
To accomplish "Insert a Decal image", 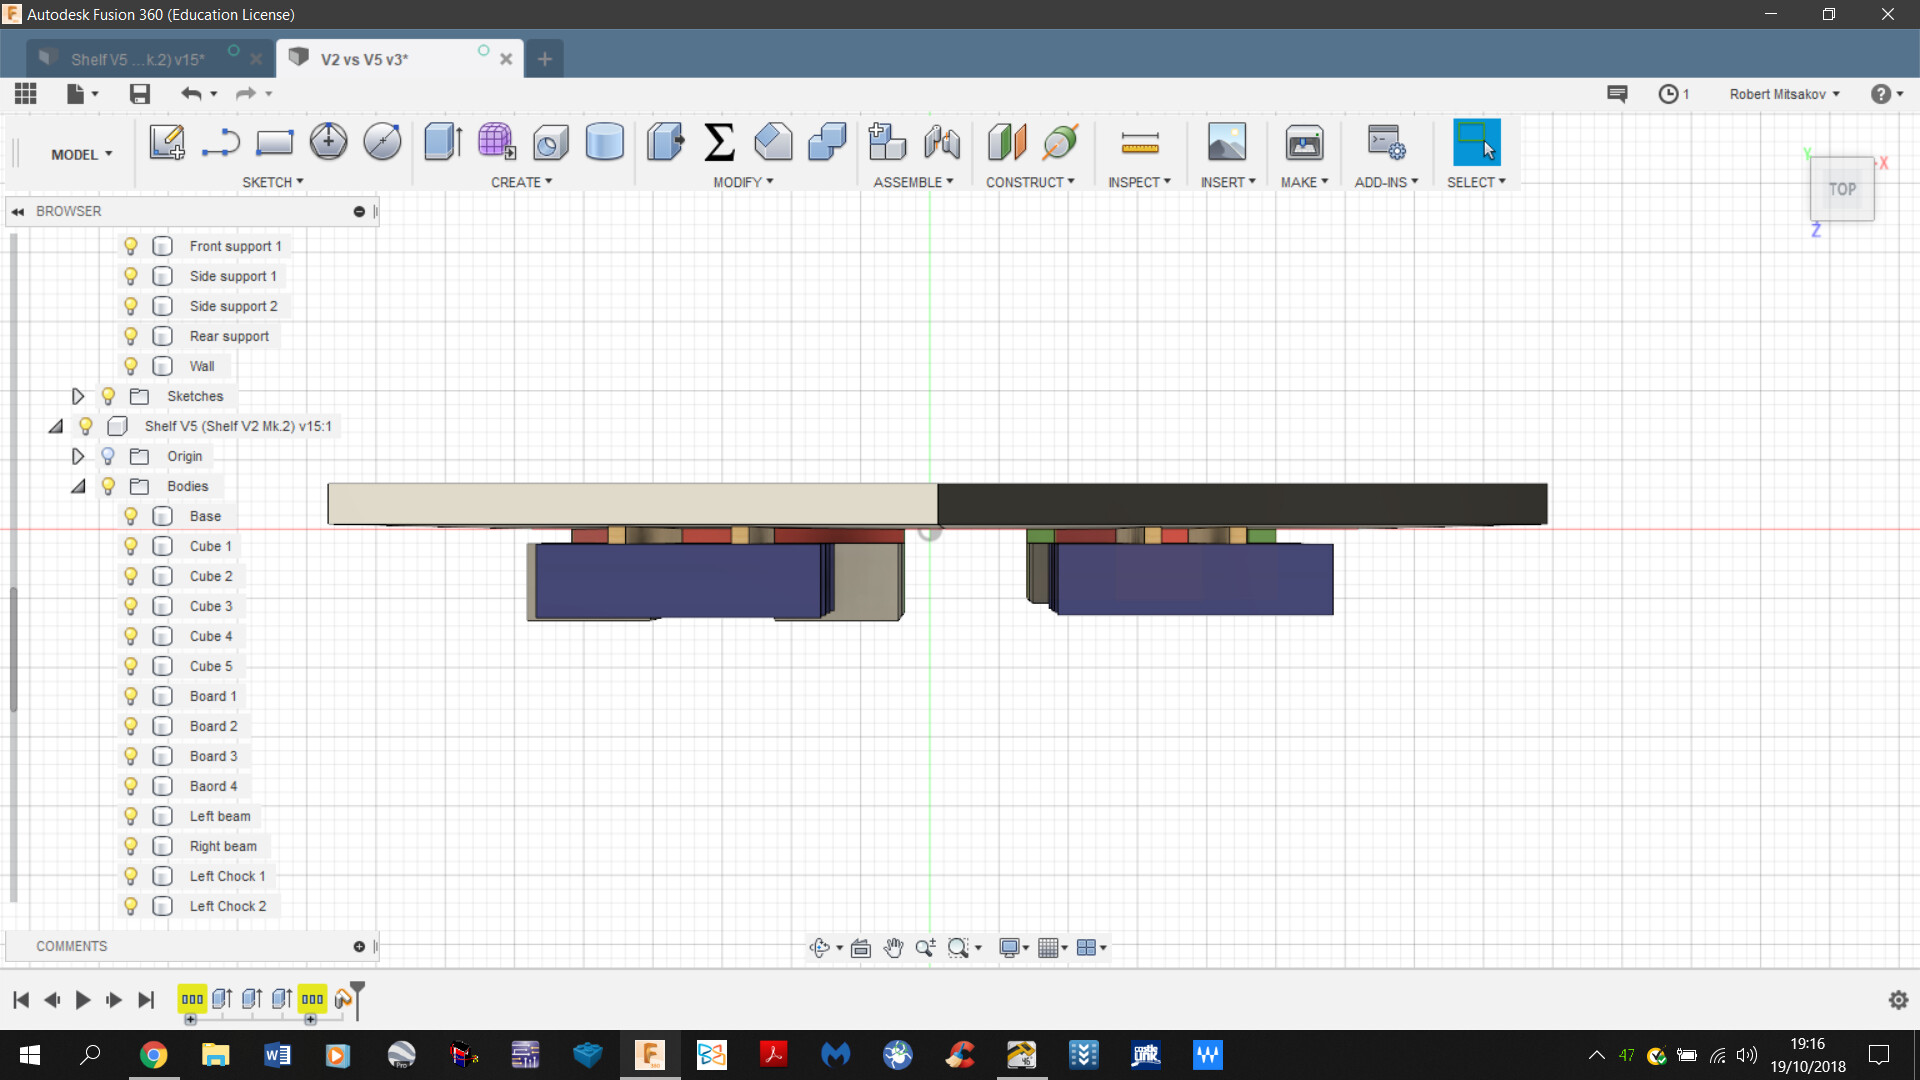I will pos(1227,142).
